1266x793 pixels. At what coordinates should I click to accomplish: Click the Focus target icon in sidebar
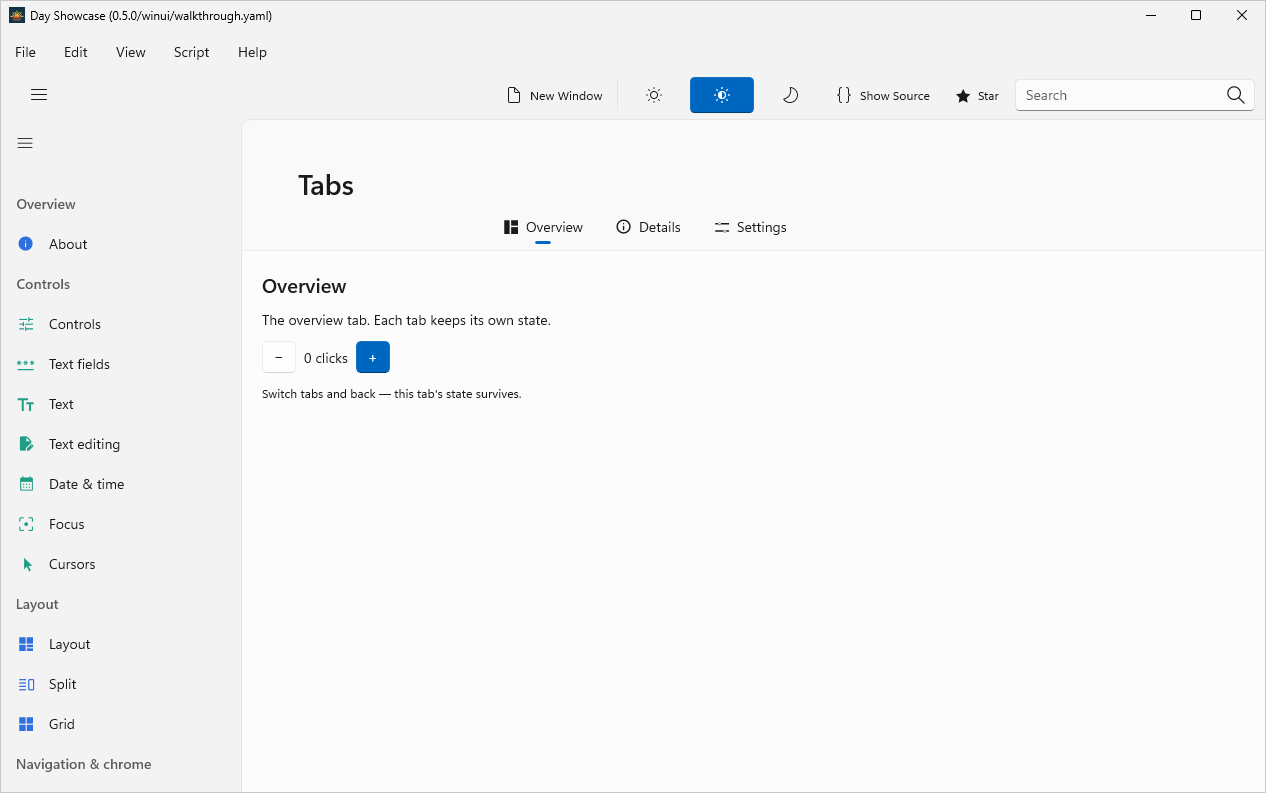(27, 524)
